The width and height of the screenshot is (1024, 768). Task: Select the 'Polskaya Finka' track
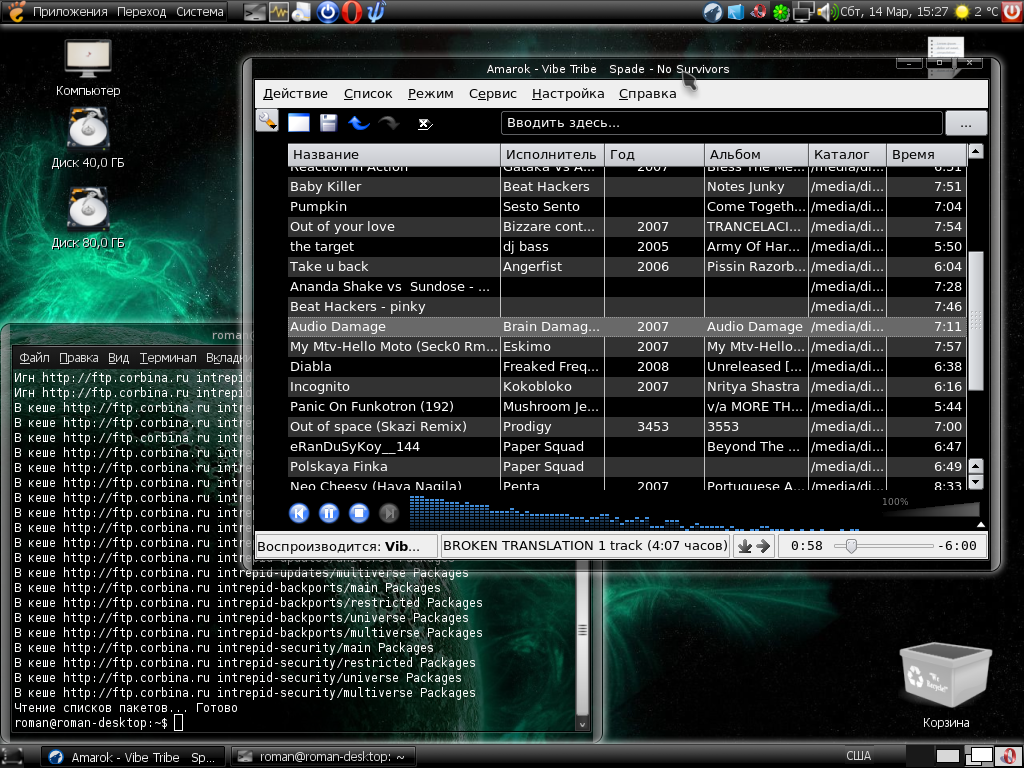click(627, 467)
